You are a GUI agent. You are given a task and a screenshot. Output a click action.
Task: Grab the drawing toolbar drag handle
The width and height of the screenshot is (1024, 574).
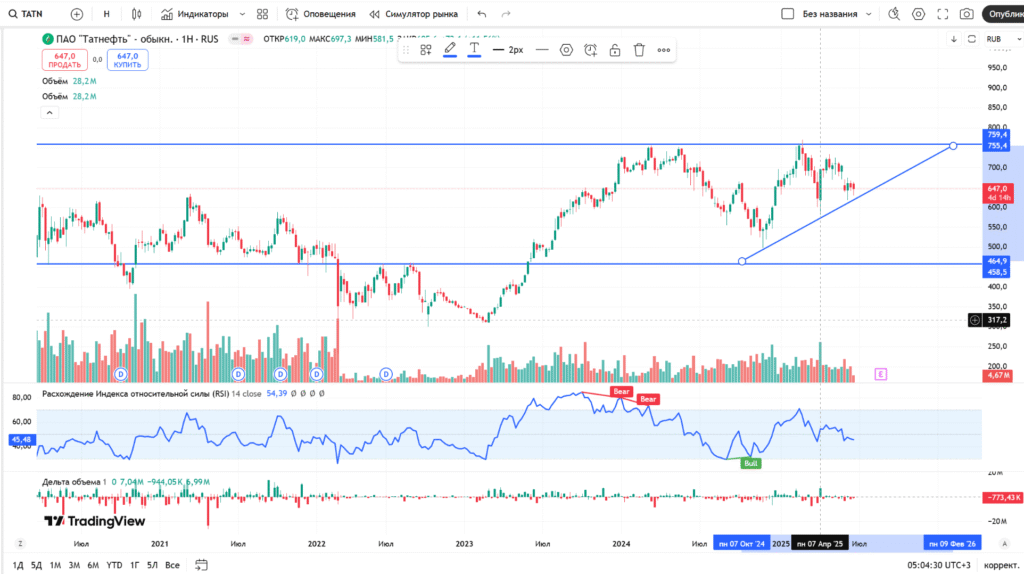[406, 50]
